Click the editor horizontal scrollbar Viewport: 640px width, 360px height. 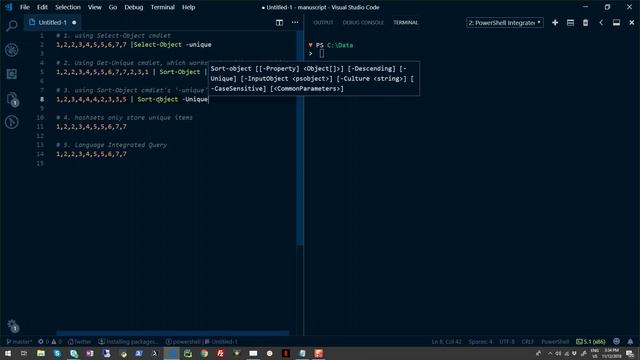coord(172,333)
